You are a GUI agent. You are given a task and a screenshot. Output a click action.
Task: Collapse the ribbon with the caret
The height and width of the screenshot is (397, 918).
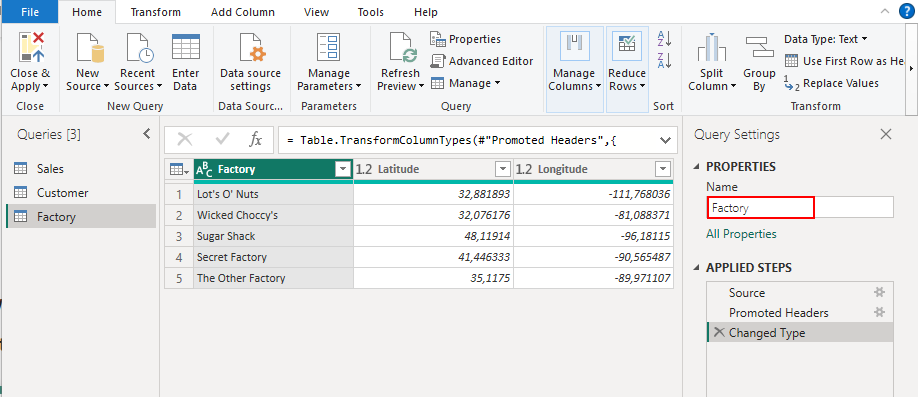point(885,12)
